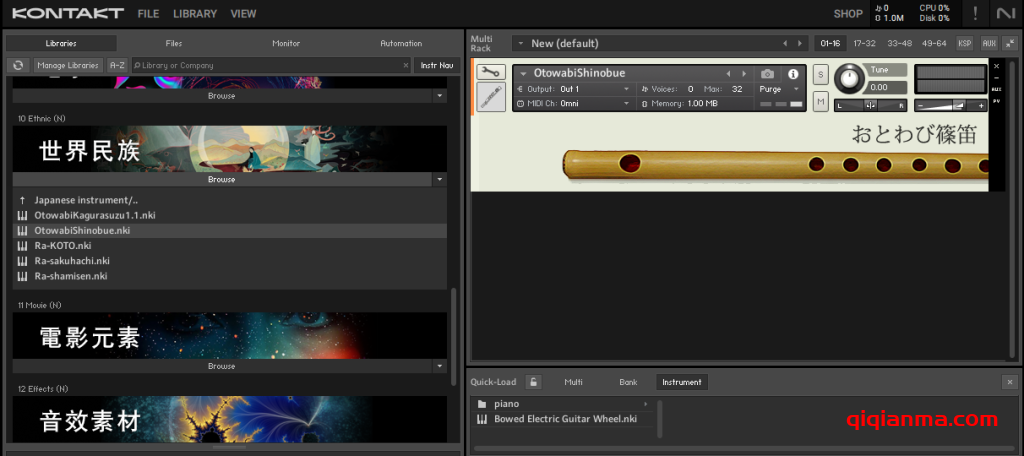Open the Ethnic library options dropdown arrow
Screen dimensions: 1024x456
coord(439,180)
